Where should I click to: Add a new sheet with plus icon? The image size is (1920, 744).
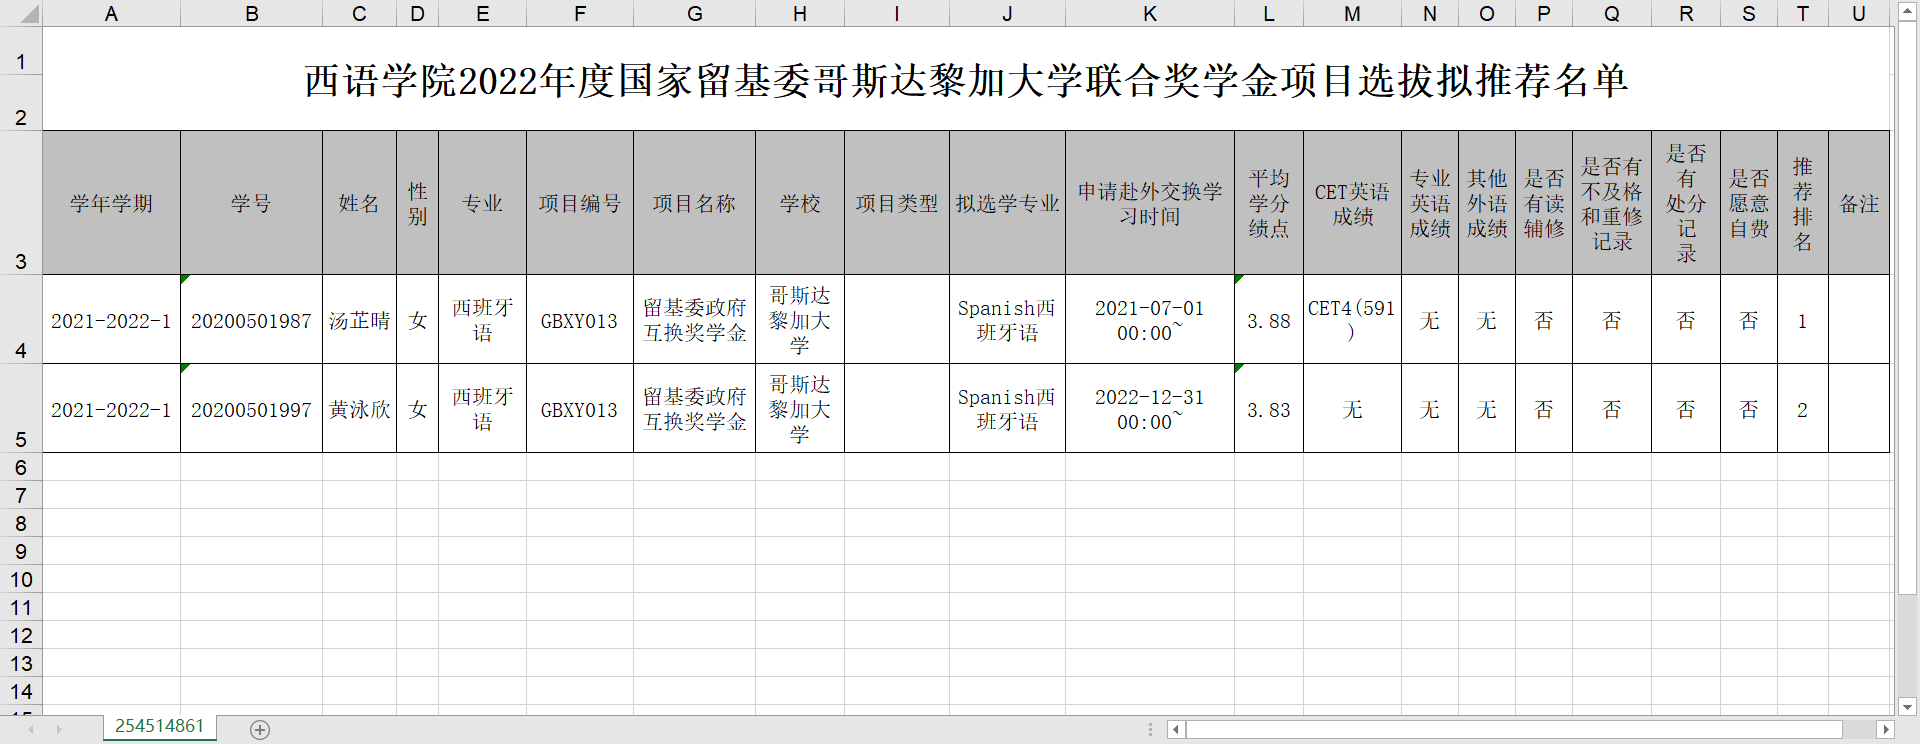pyautogui.click(x=260, y=730)
